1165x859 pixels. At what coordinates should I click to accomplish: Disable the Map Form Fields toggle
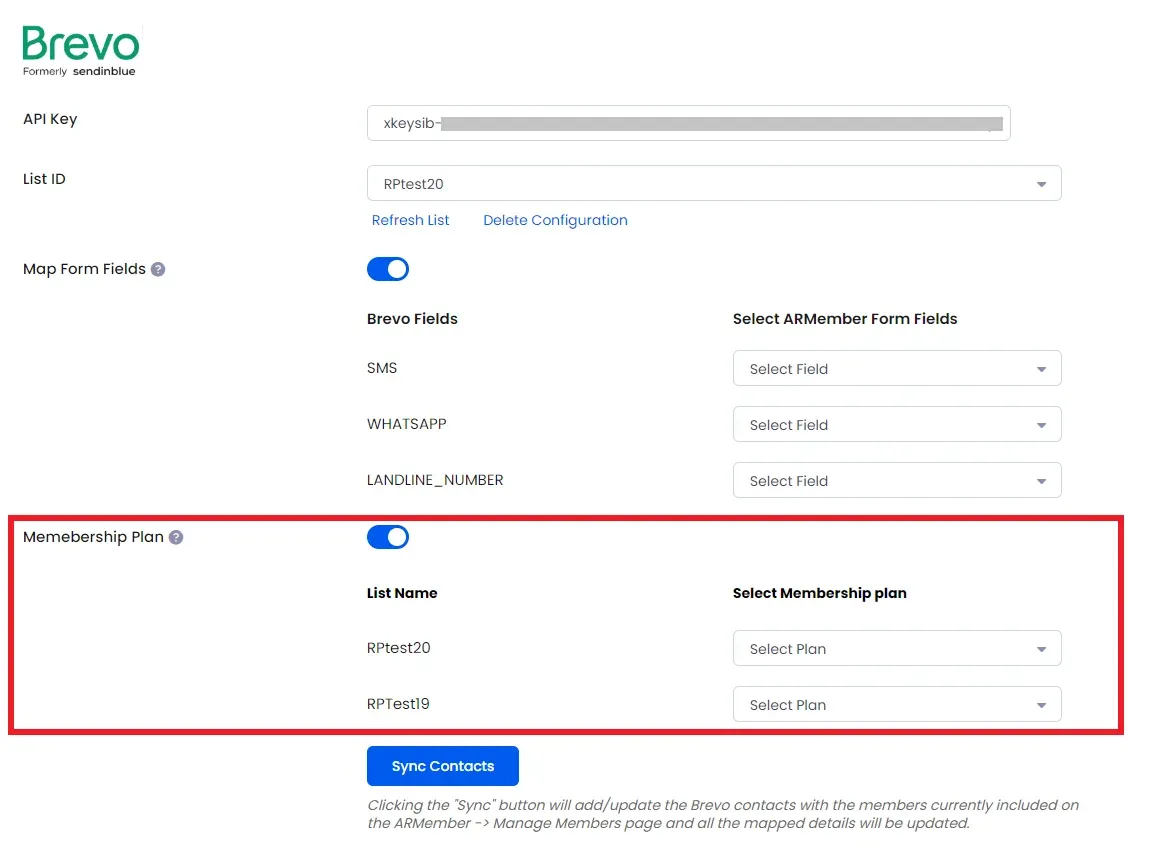(388, 269)
